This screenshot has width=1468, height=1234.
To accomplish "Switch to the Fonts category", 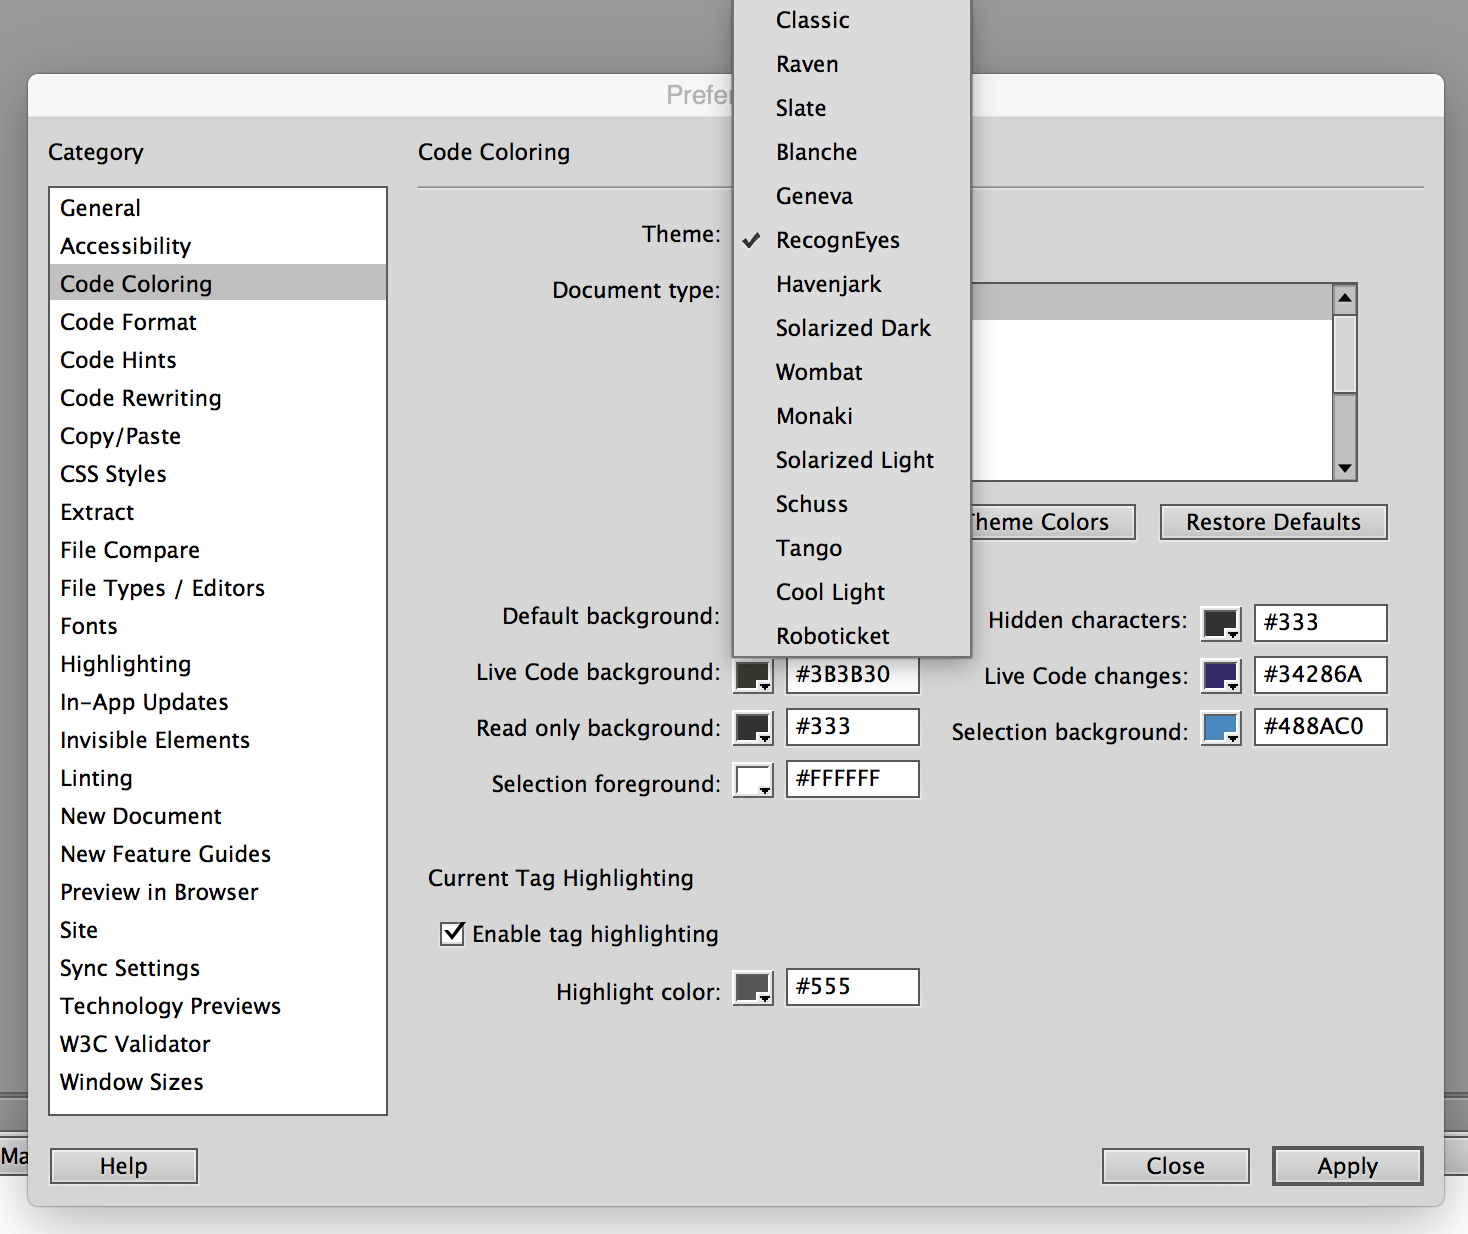I will [88, 625].
